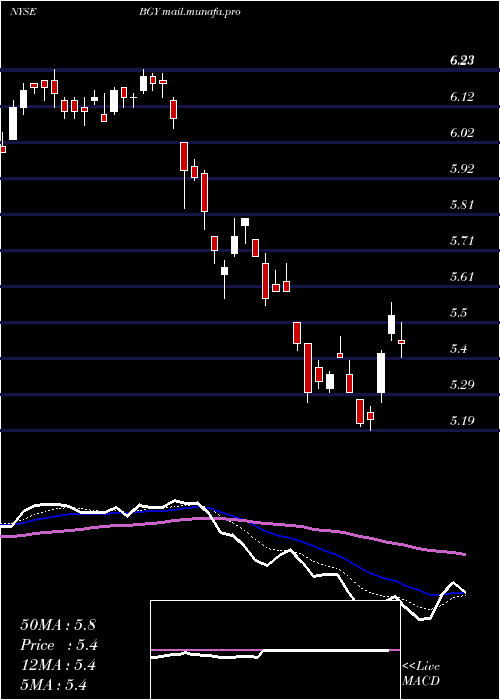Click the 50MA : 5.8 readout
The height and width of the screenshot is (700, 500).
[x=58, y=625]
